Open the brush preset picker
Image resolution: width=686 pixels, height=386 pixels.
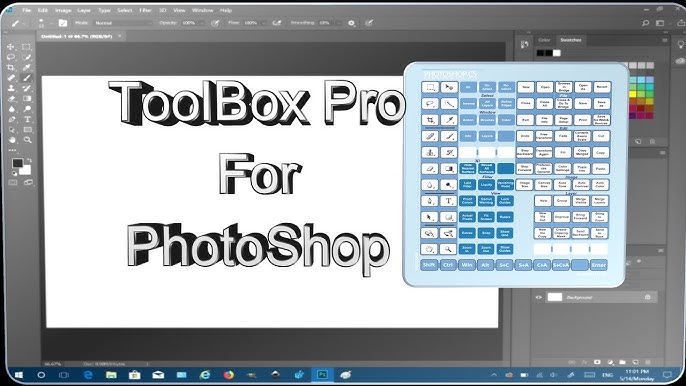[x=41, y=23]
